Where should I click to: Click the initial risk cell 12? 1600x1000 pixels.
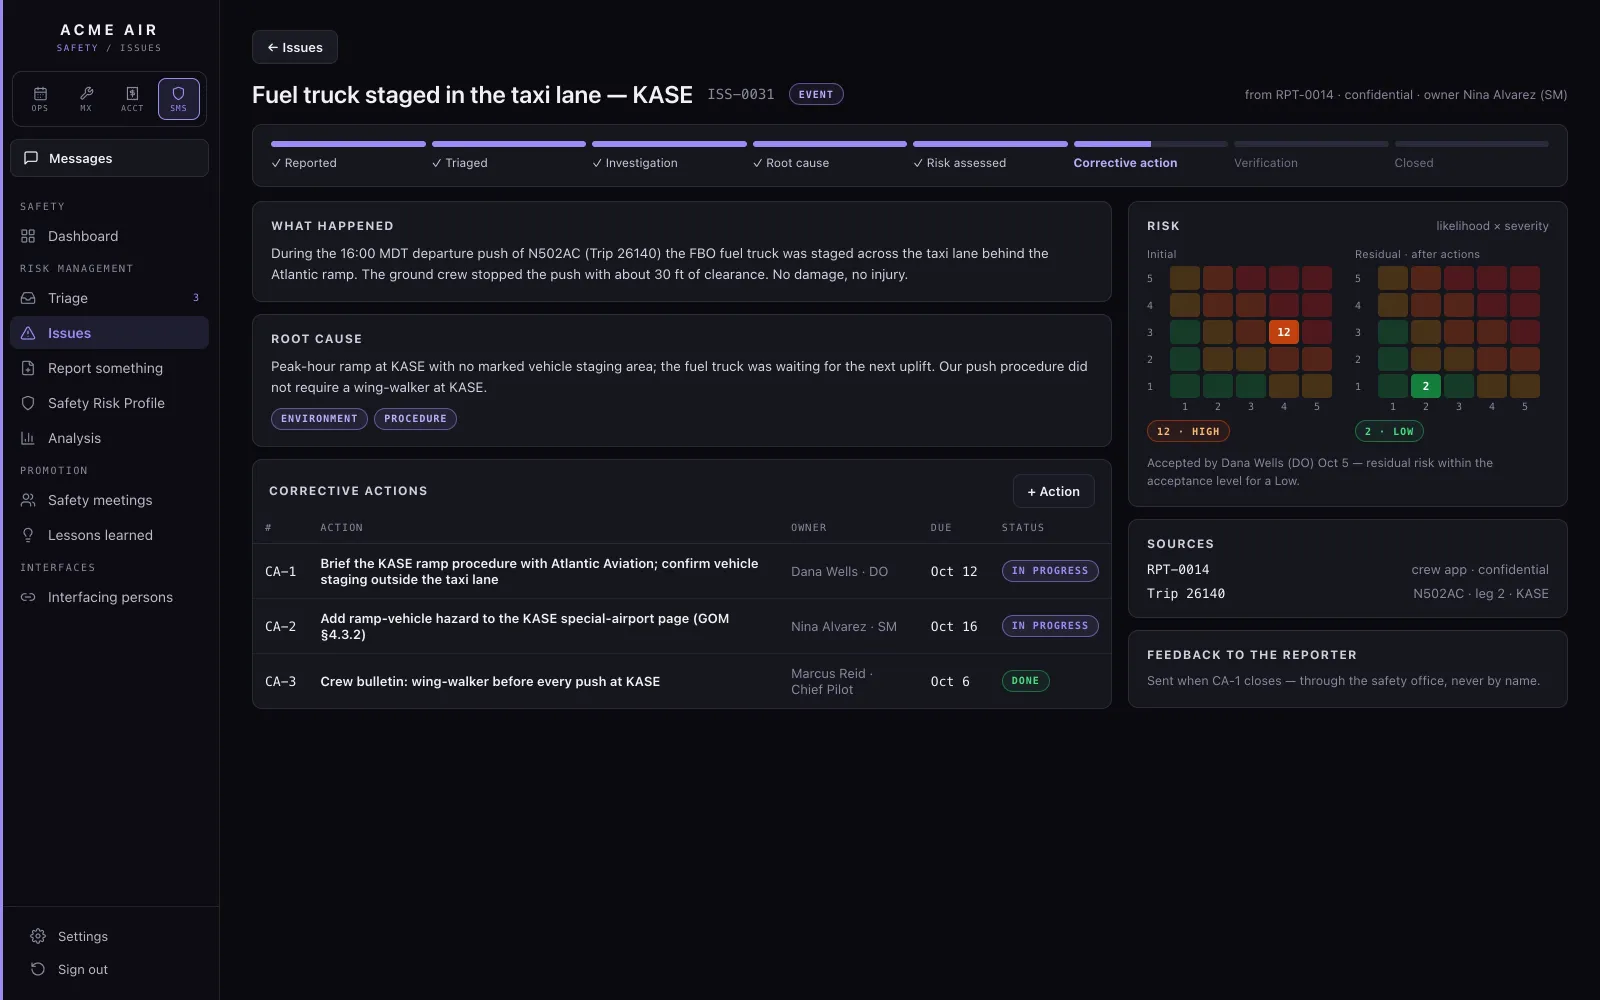(1284, 332)
